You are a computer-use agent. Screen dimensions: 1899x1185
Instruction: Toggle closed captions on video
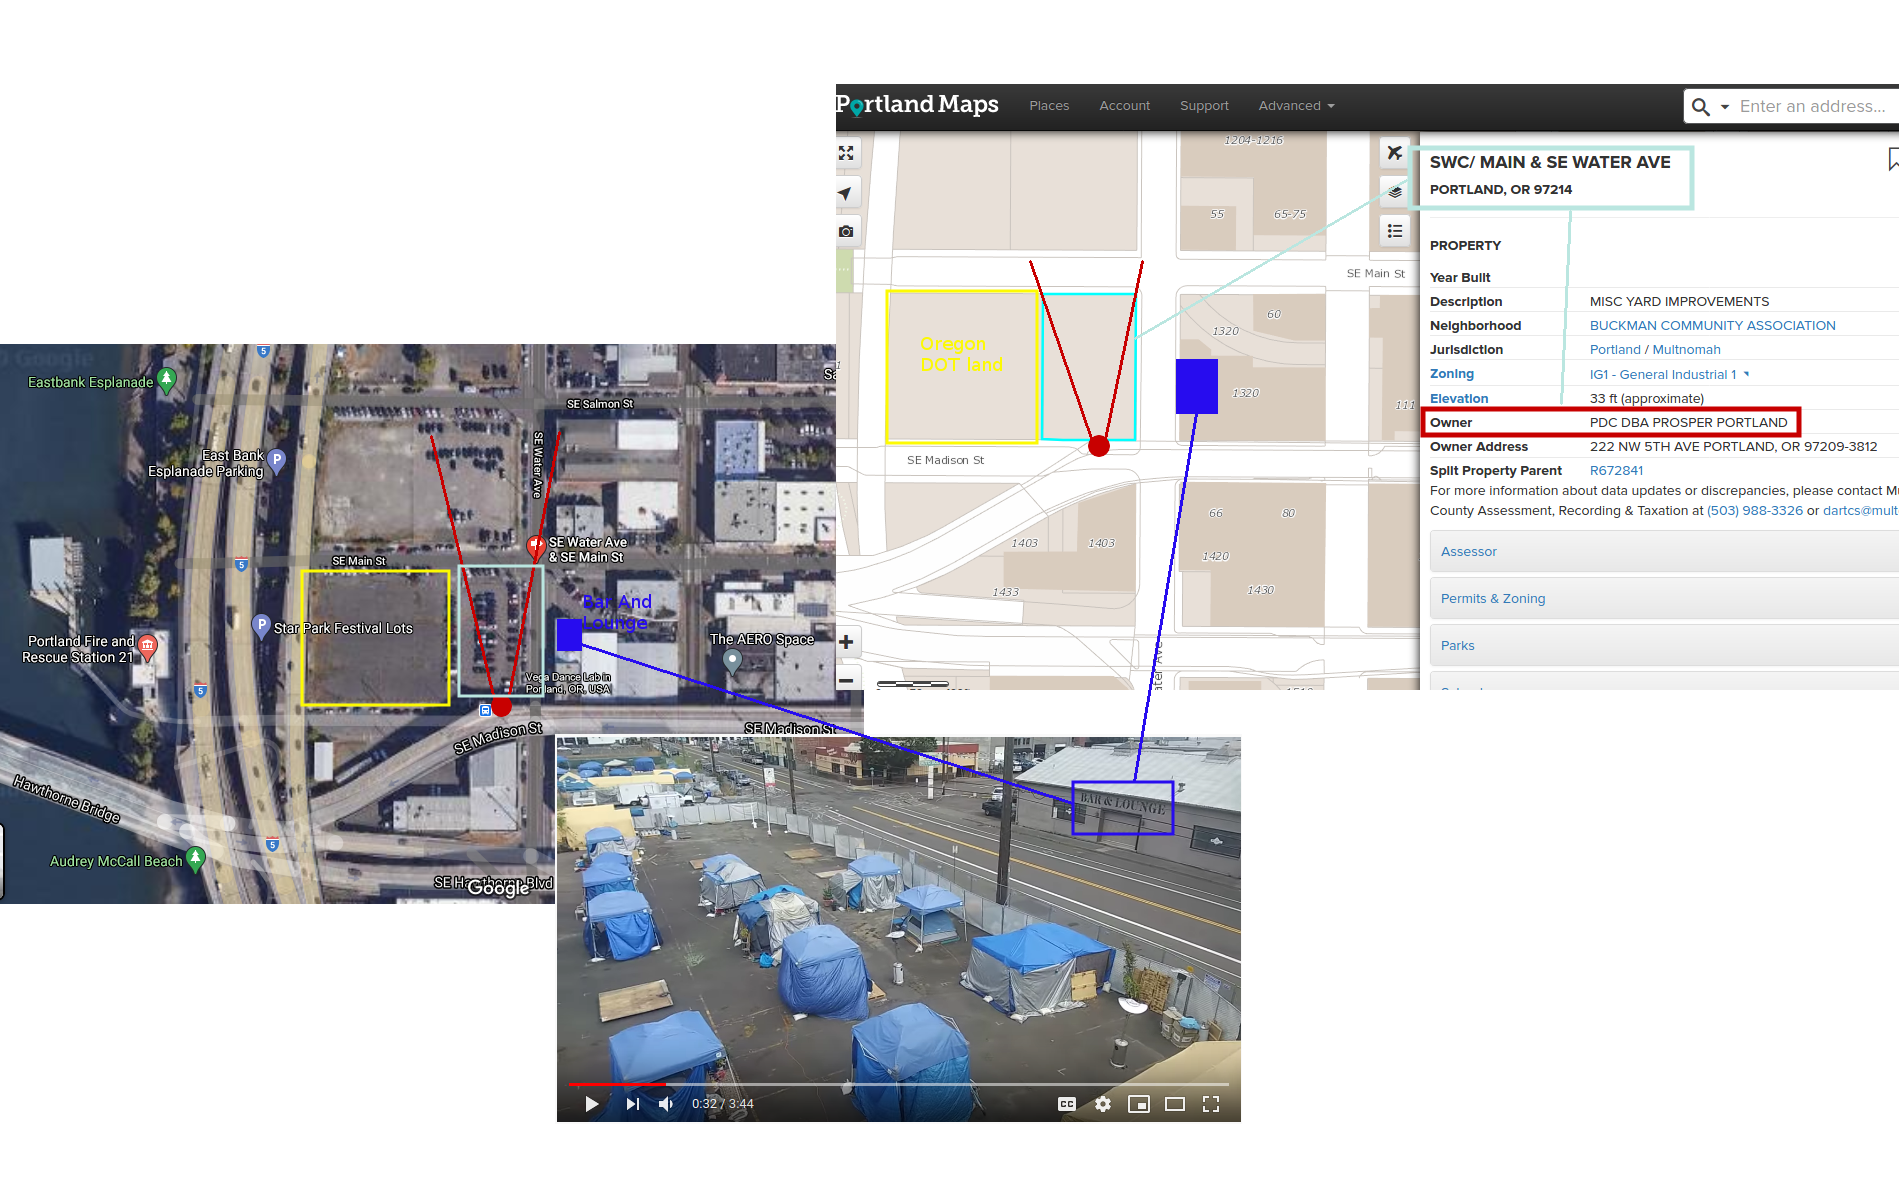[1067, 1104]
